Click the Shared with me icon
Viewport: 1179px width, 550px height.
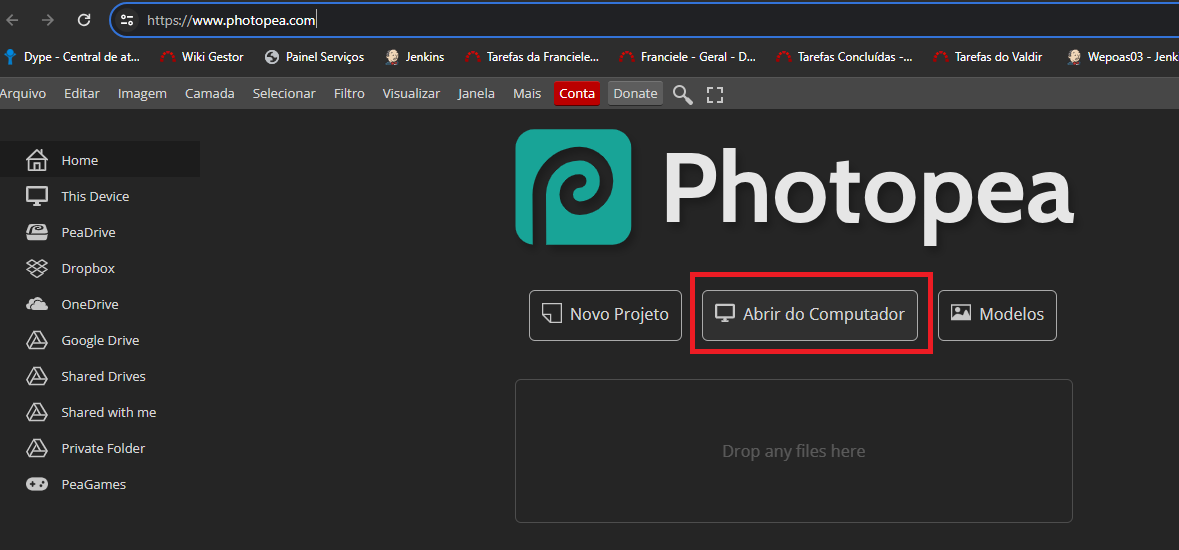pyautogui.click(x=36, y=412)
